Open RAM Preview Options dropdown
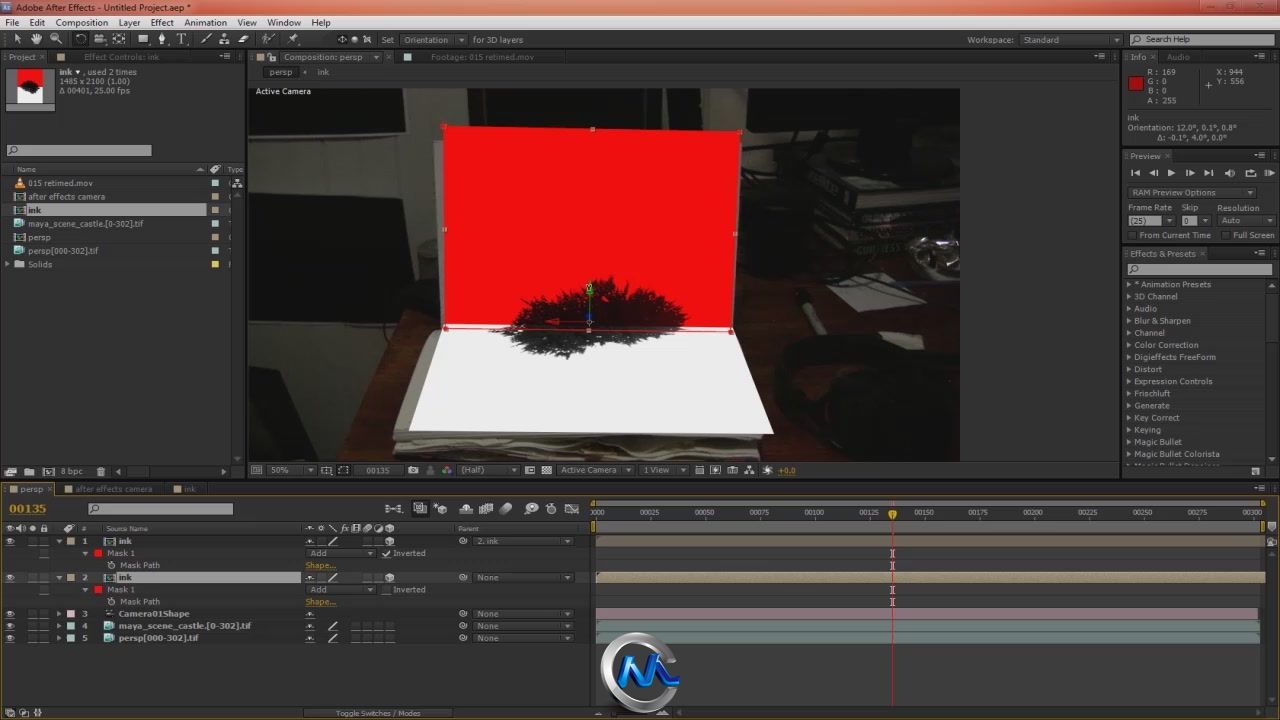The height and width of the screenshot is (720, 1280). pyautogui.click(x=1192, y=192)
